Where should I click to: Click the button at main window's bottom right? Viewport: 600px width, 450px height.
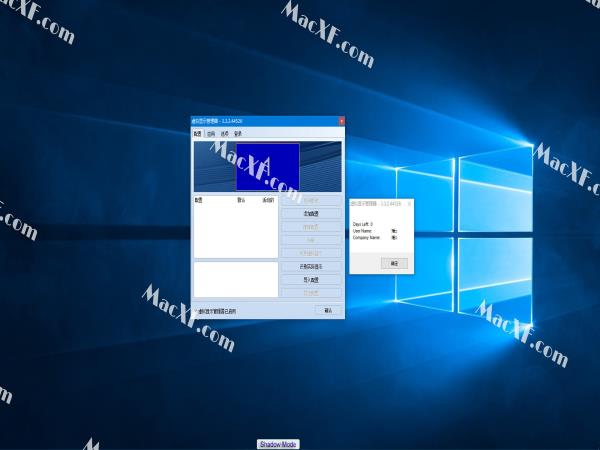(x=328, y=310)
